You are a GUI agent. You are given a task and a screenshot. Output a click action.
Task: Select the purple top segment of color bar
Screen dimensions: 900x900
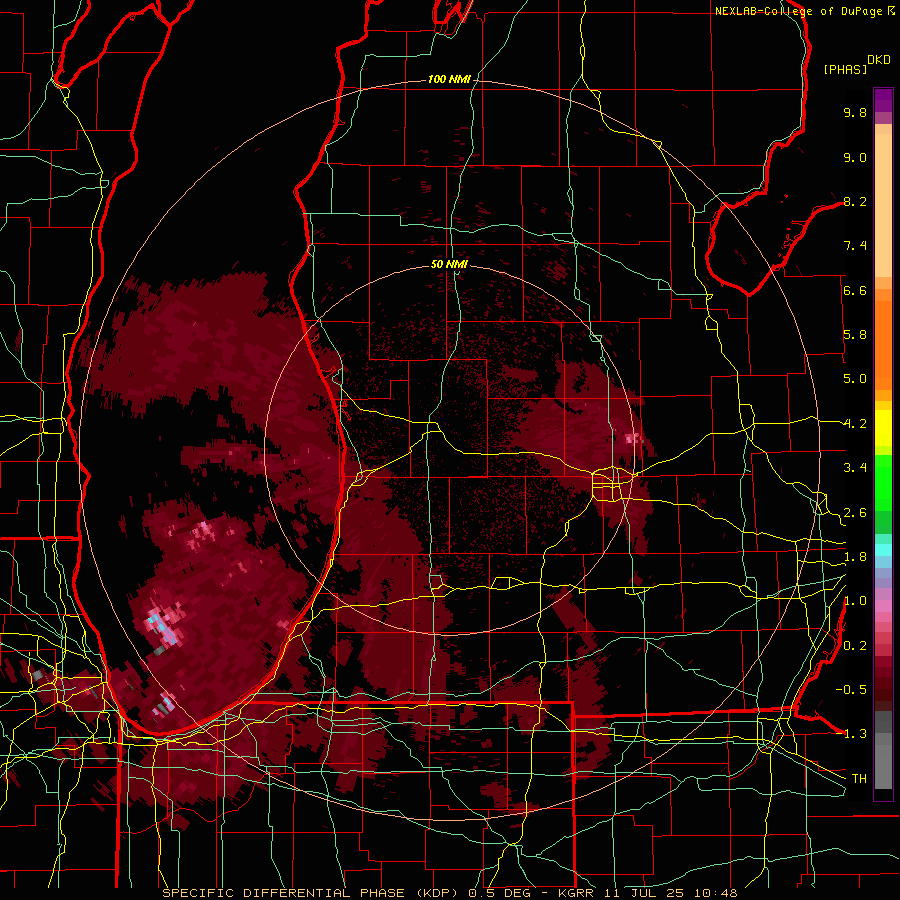883,100
